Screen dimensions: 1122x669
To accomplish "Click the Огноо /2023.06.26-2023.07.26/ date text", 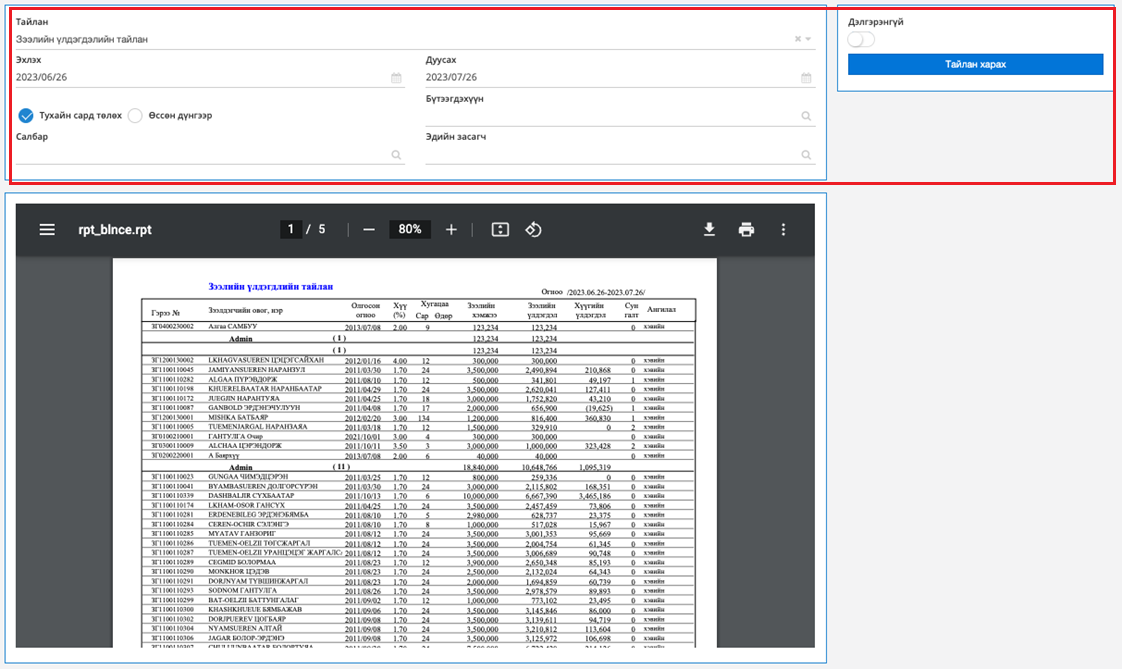I will (x=593, y=292).
